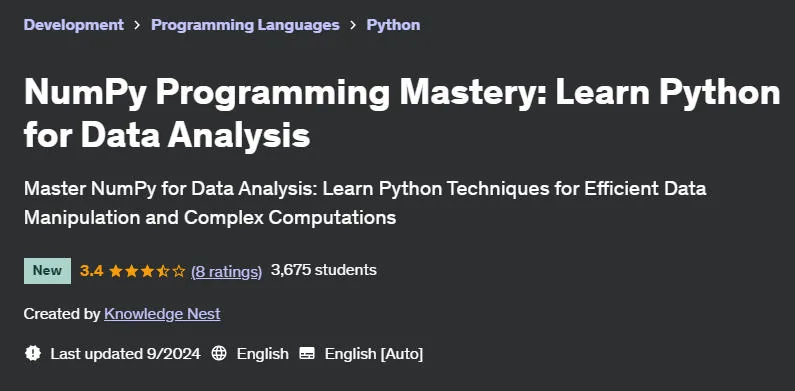This screenshot has width=795, height=391.
Task: Open Knowledge Nest instructor profile
Action: [x=162, y=314]
